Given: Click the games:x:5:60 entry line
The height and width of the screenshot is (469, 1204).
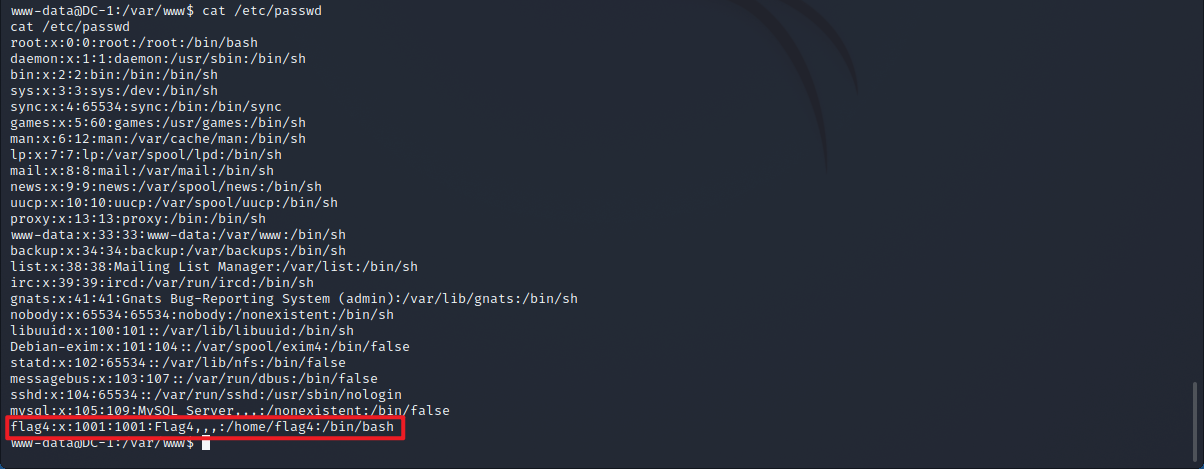Looking at the screenshot, I should [x=157, y=123].
